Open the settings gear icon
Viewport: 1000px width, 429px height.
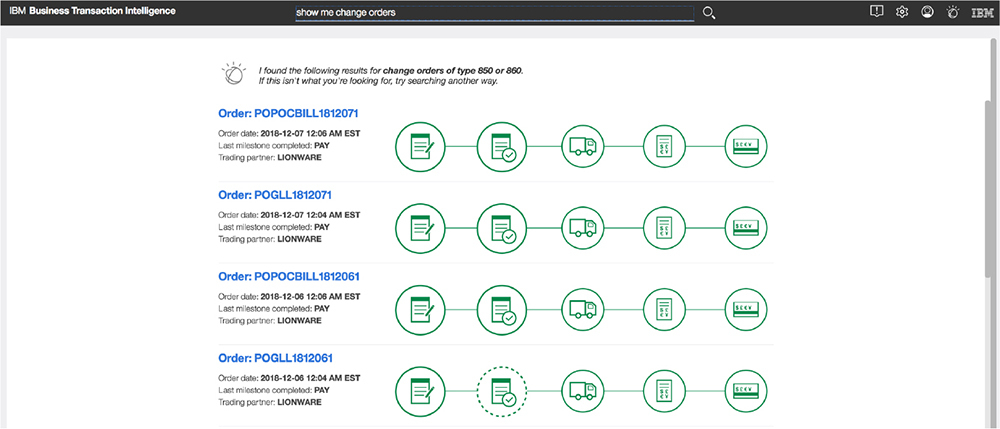(x=902, y=11)
